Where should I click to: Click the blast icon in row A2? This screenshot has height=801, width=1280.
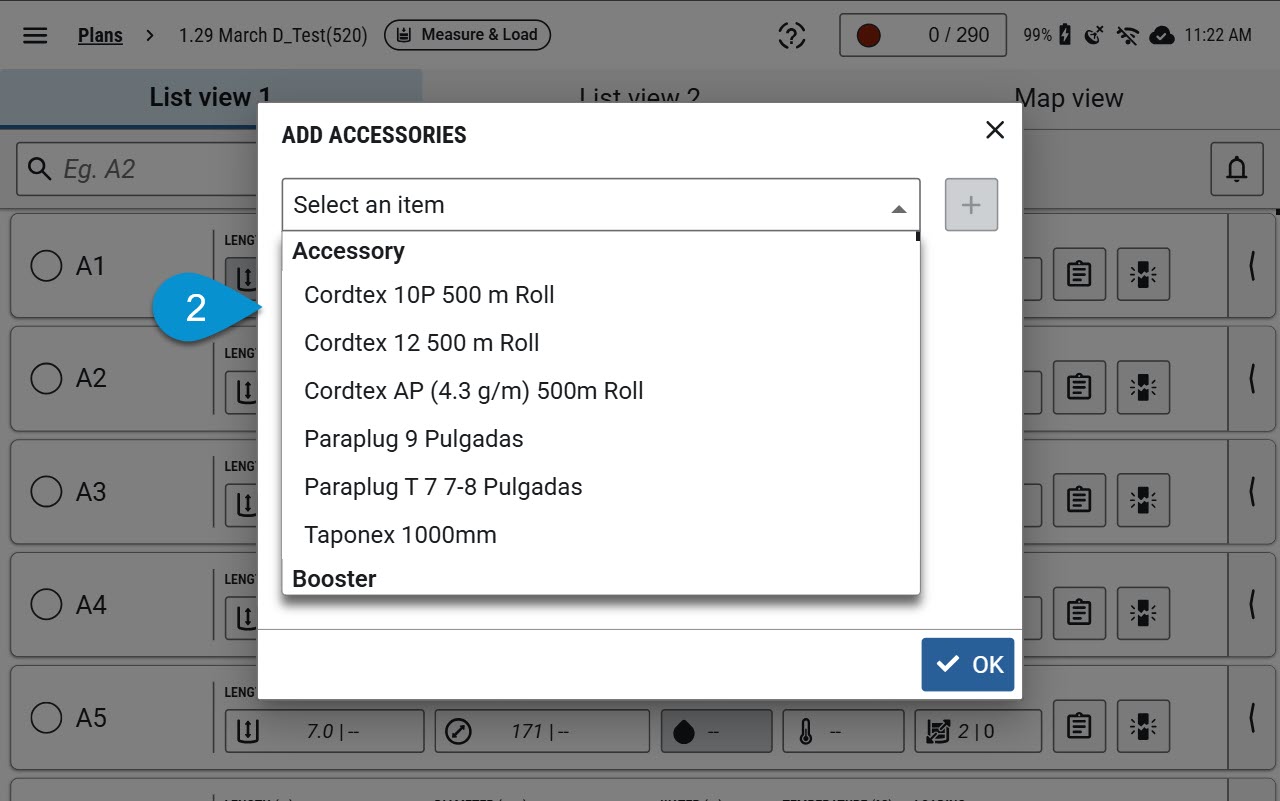point(1143,386)
